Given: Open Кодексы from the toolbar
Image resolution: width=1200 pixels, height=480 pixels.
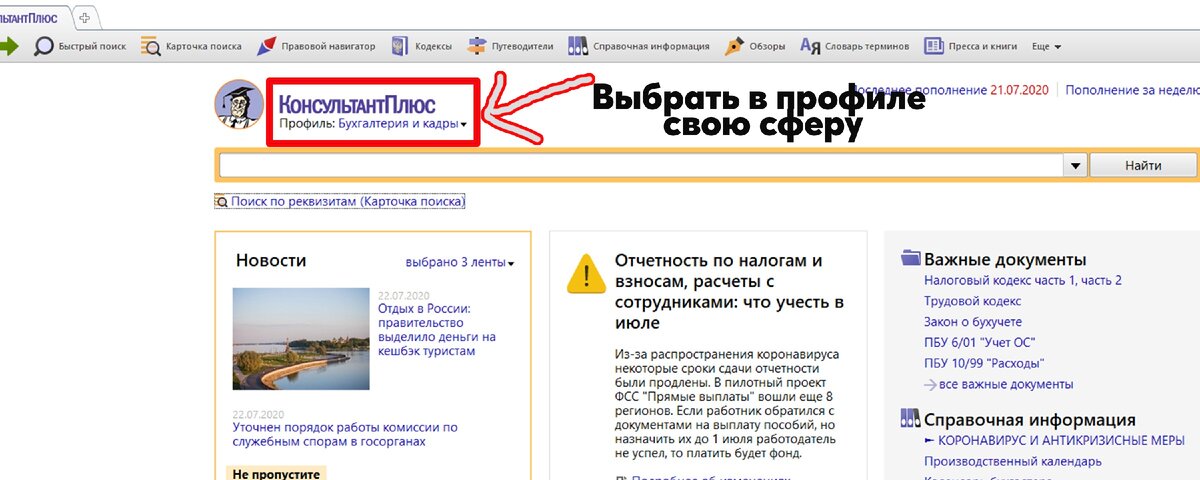Looking at the screenshot, I should point(421,46).
